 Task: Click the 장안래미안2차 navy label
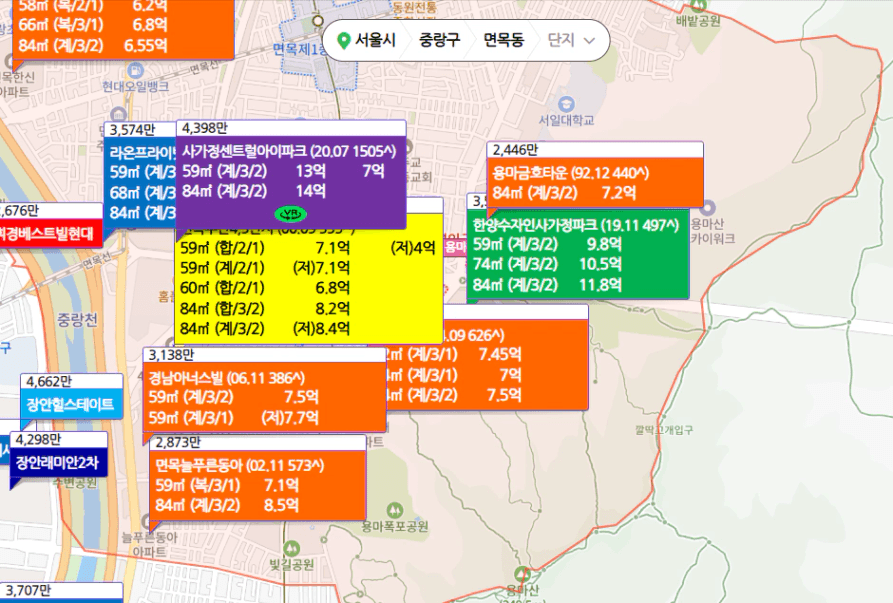[57, 463]
